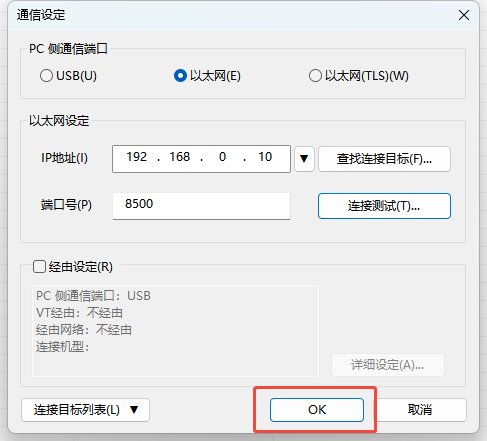Click the third IP octet showing 0
The height and width of the screenshot is (441, 487).
222,157
